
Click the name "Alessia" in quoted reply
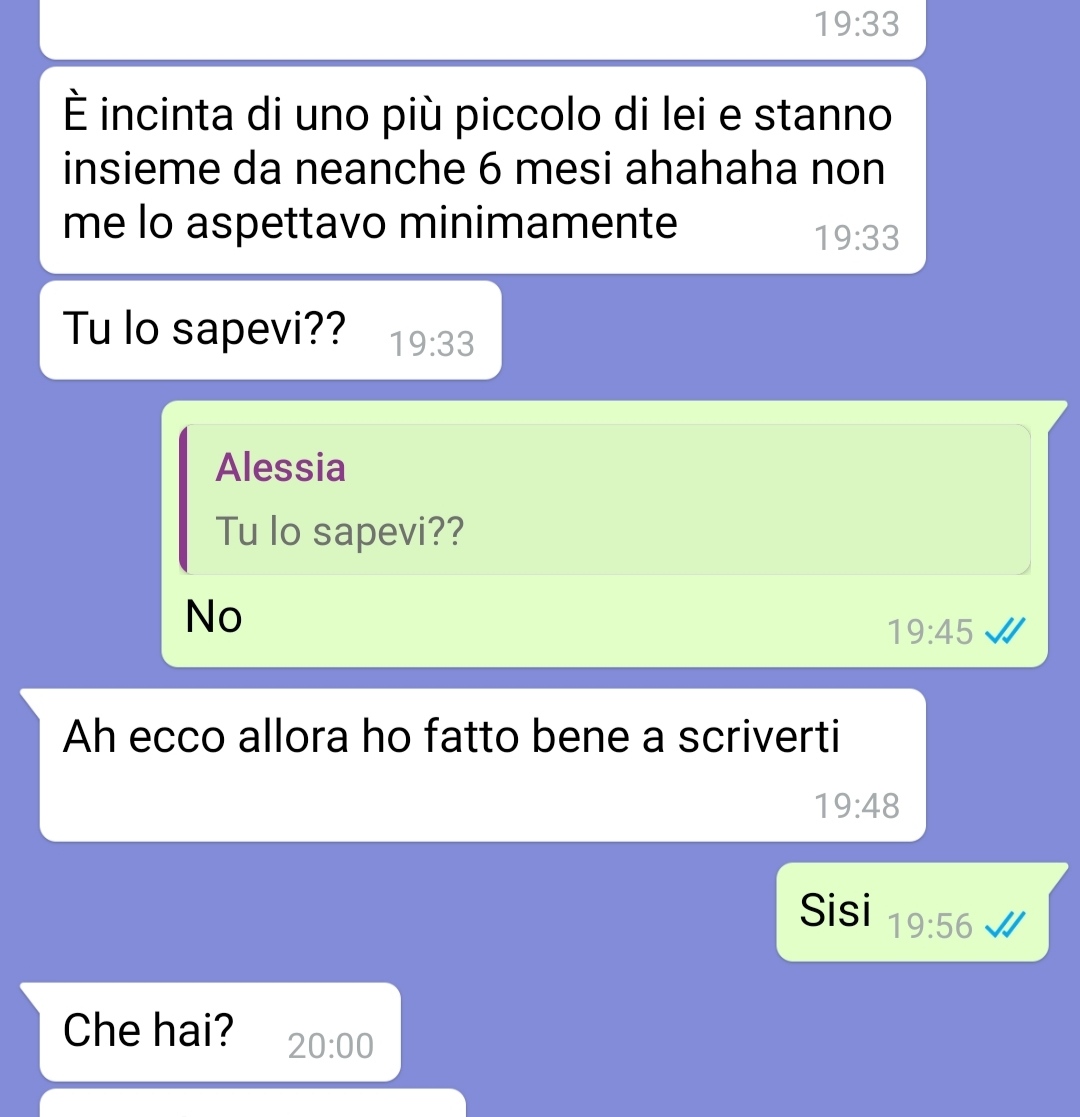(x=281, y=467)
